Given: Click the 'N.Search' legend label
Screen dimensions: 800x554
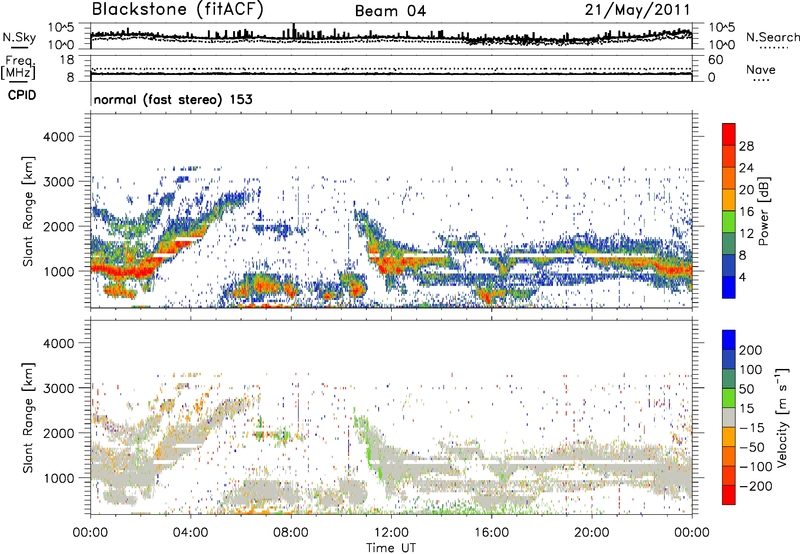Looking at the screenshot, I should [772, 37].
